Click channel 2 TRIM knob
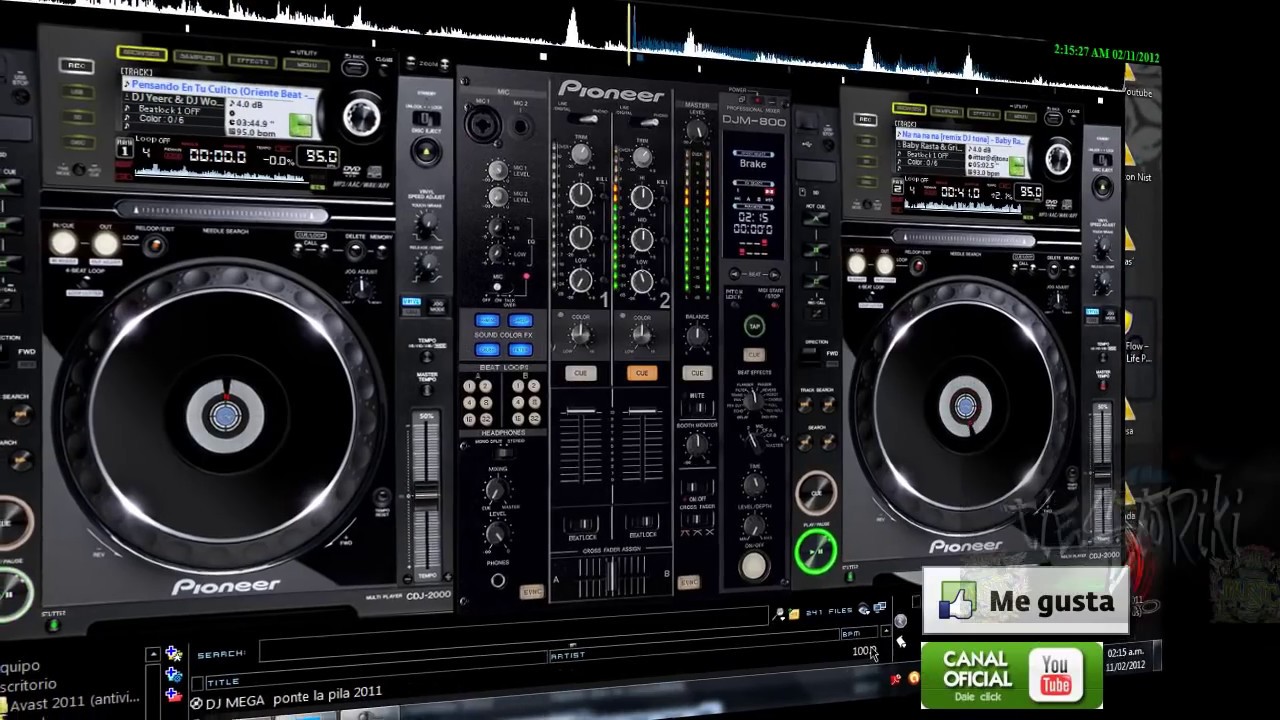Viewport: 1280px width, 720px height. pos(642,155)
